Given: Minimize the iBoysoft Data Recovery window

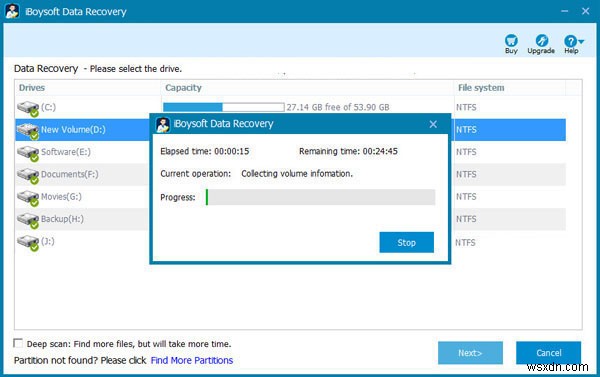Looking at the screenshot, I should pos(565,11).
